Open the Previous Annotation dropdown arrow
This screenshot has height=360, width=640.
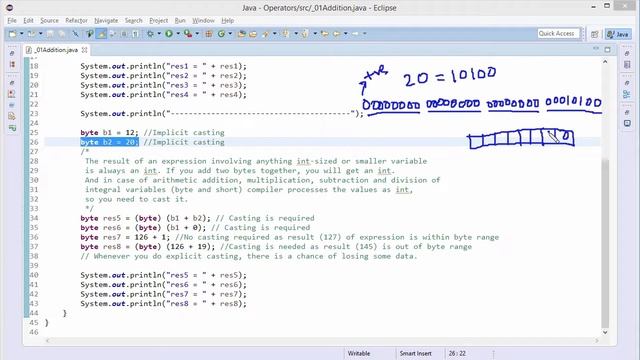[315, 34]
